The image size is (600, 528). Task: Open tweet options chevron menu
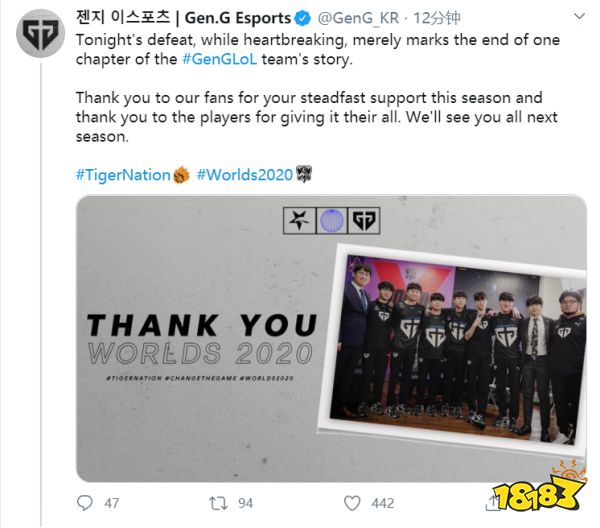pos(580,16)
